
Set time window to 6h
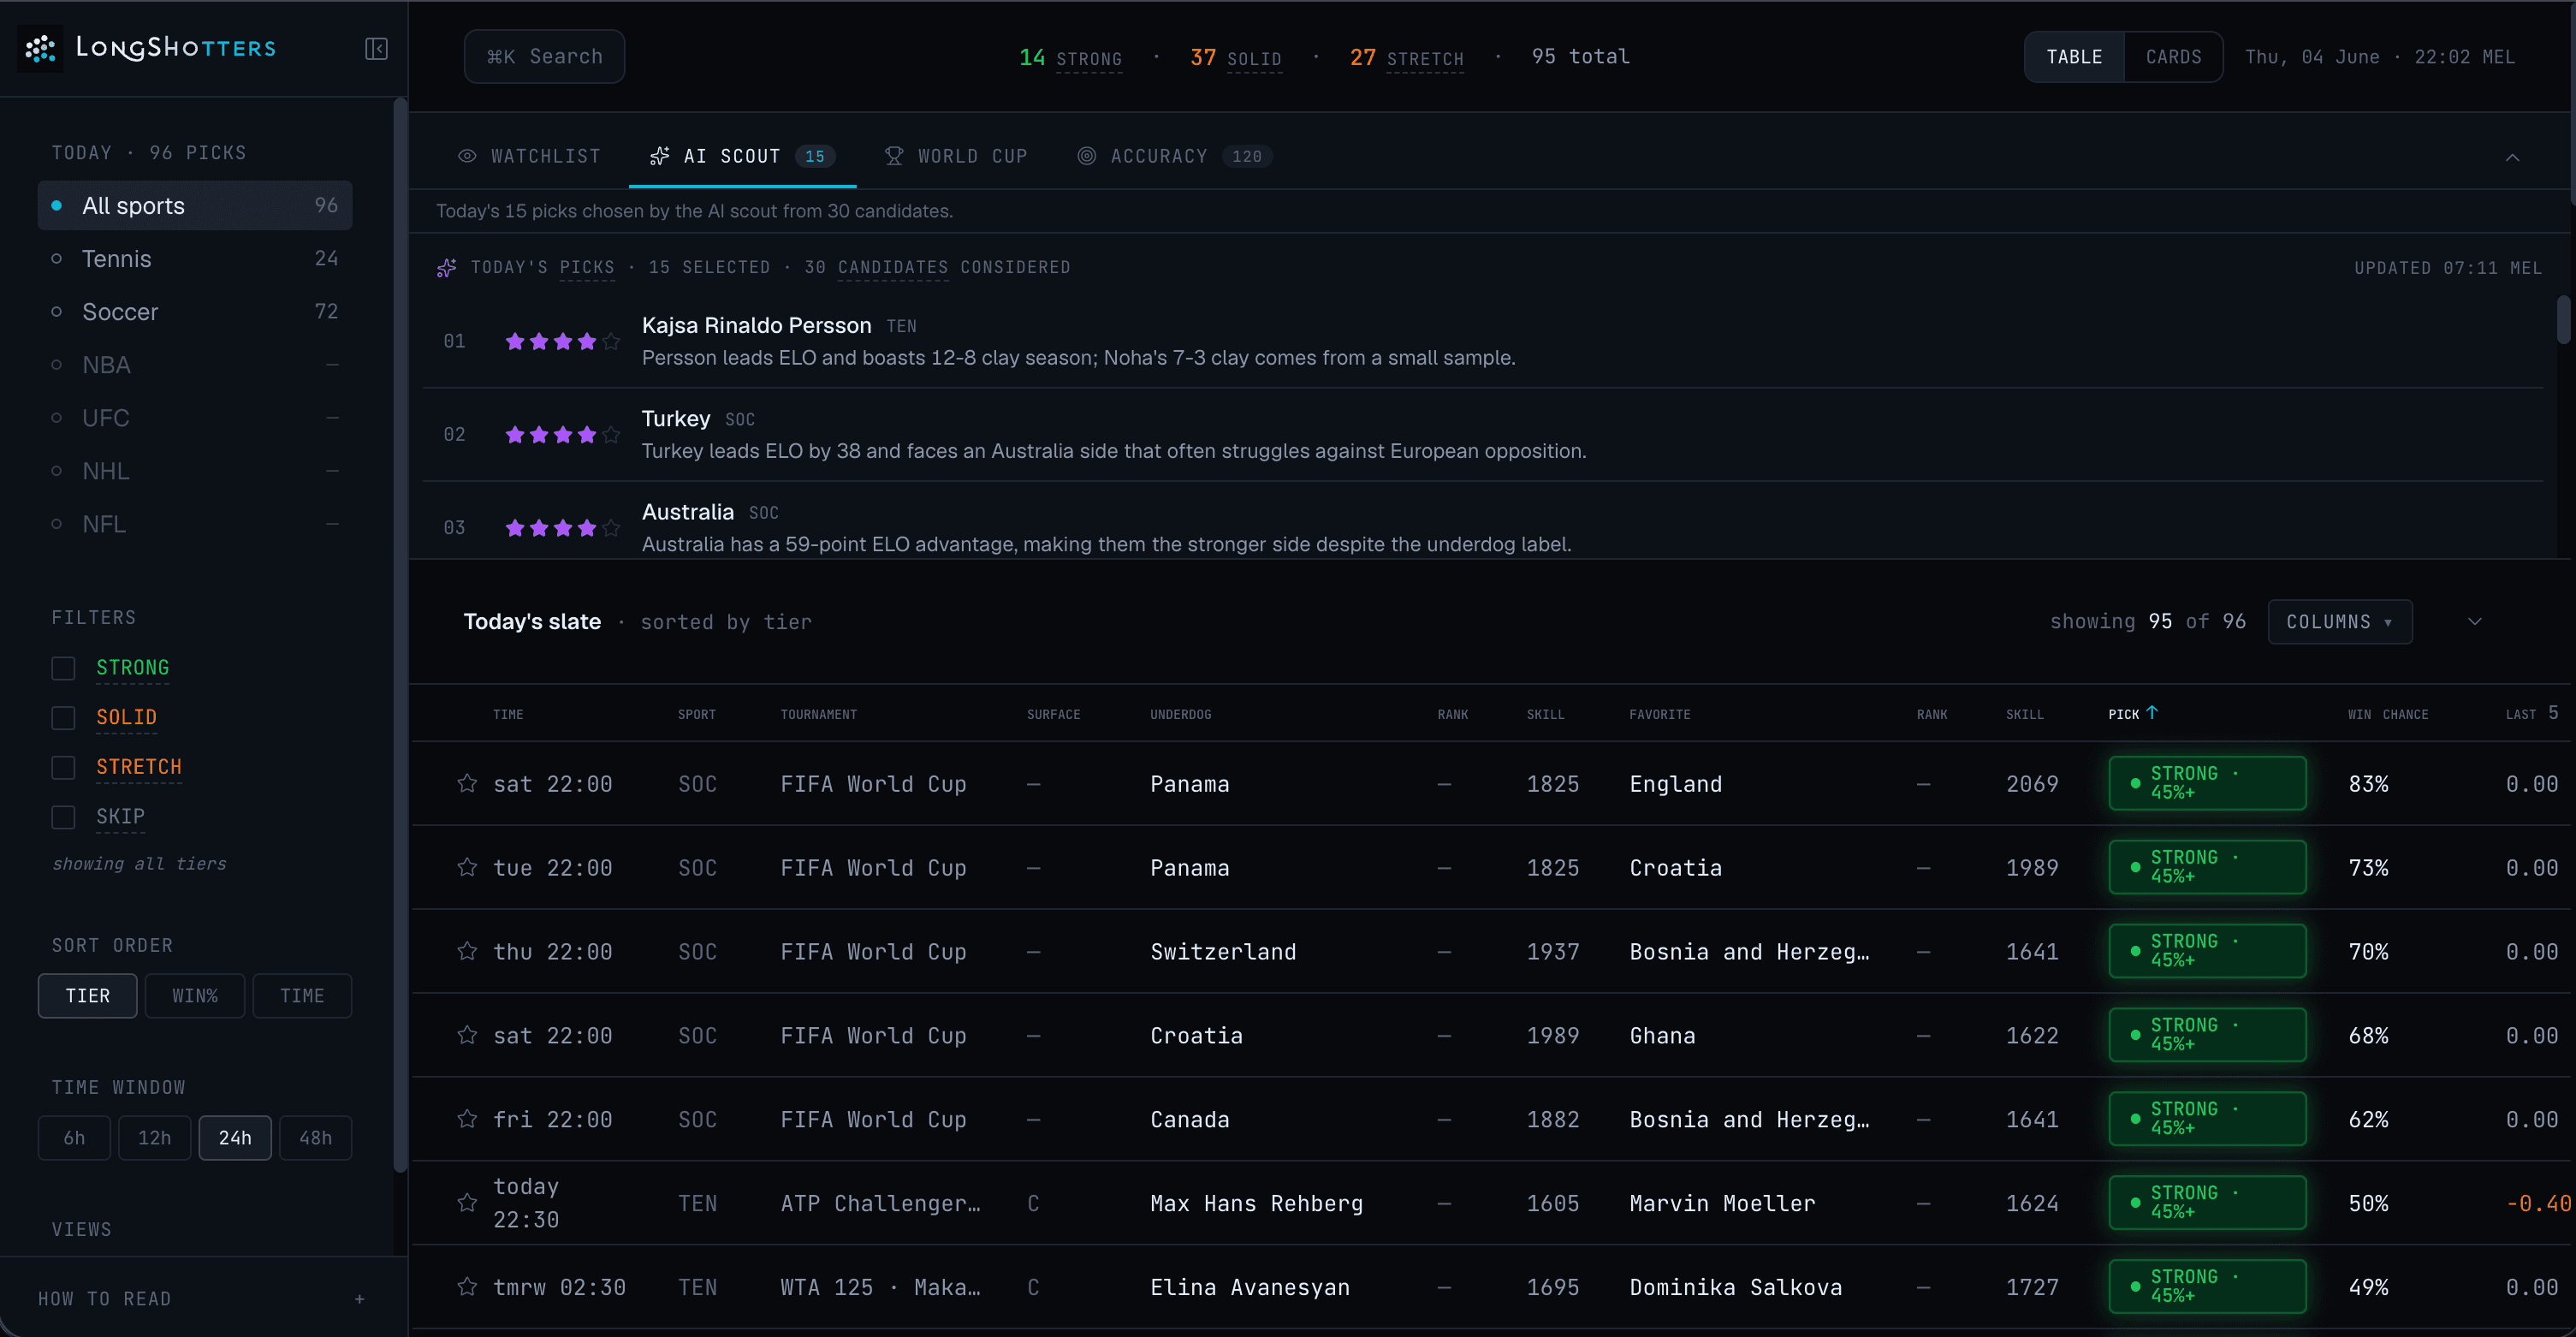[74, 1138]
